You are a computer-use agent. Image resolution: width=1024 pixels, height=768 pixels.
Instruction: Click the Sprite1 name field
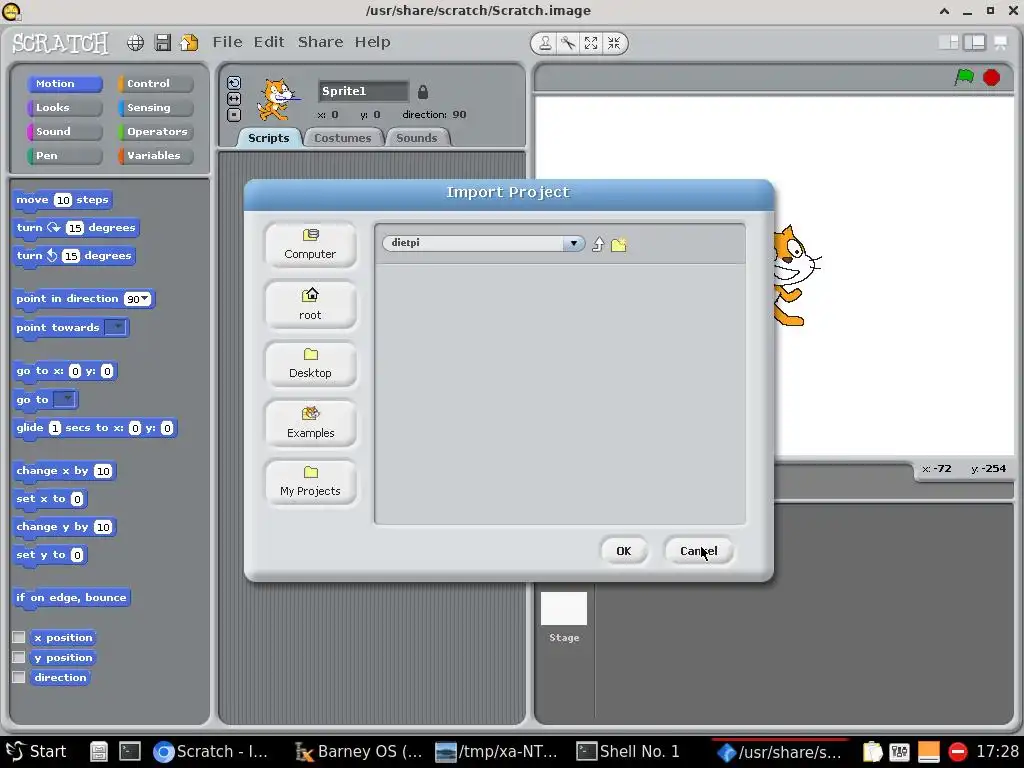coord(363,91)
